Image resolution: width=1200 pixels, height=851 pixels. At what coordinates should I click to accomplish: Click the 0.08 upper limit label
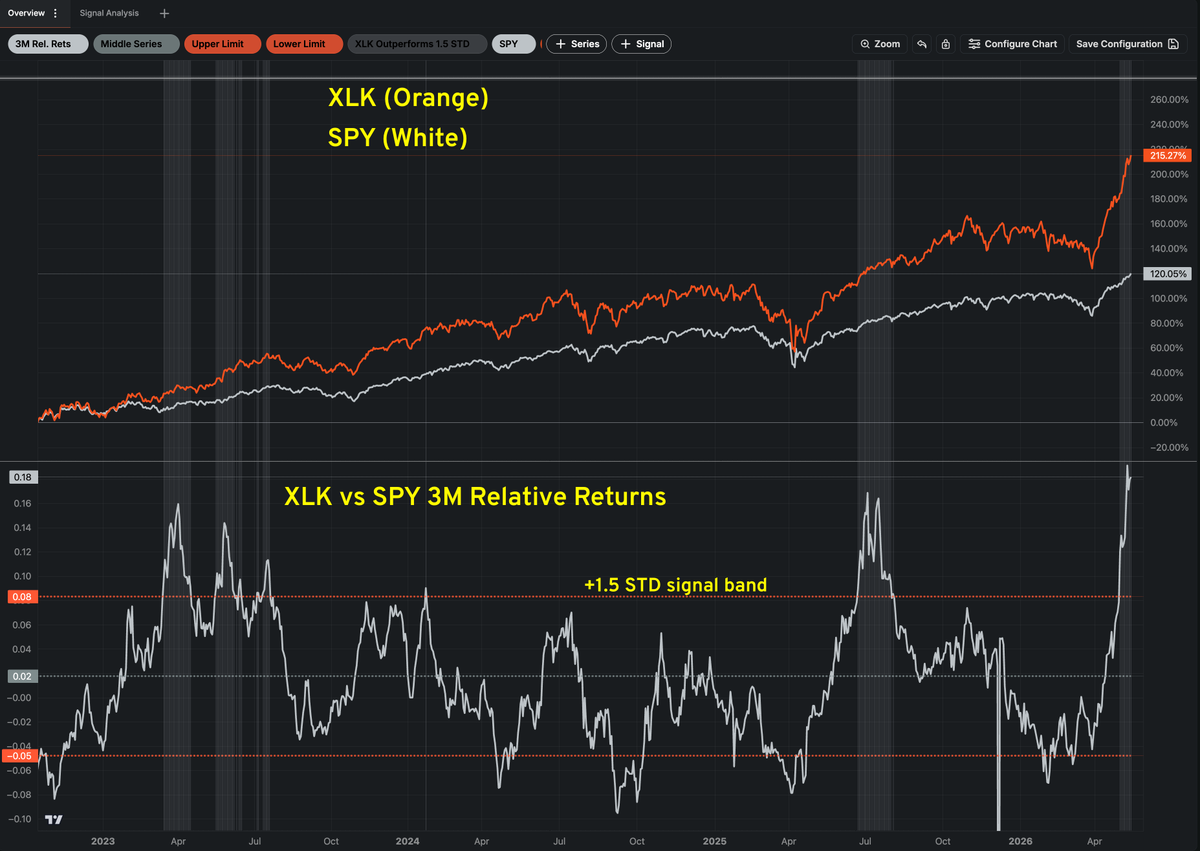23,597
